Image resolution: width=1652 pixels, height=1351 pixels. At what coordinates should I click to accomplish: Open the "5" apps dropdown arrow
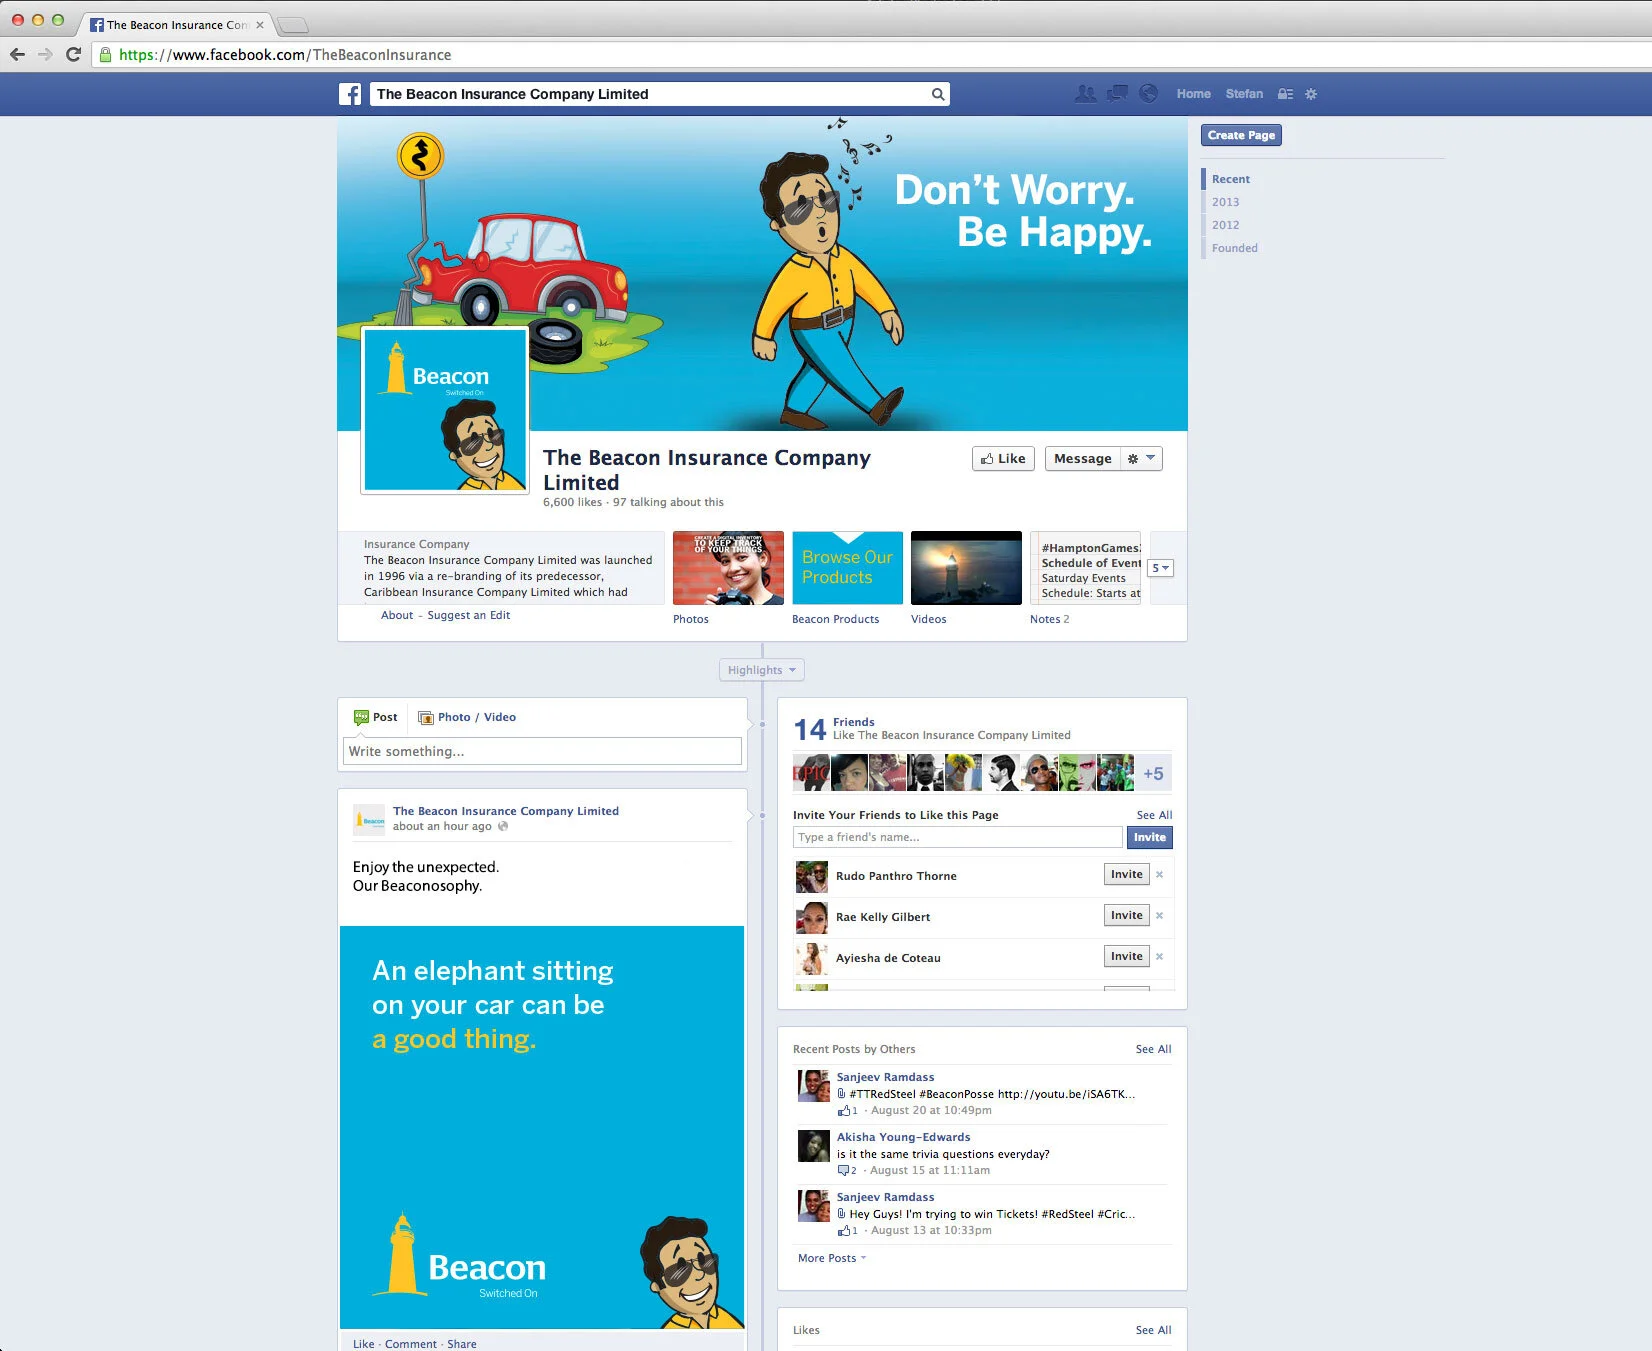[1158, 567]
